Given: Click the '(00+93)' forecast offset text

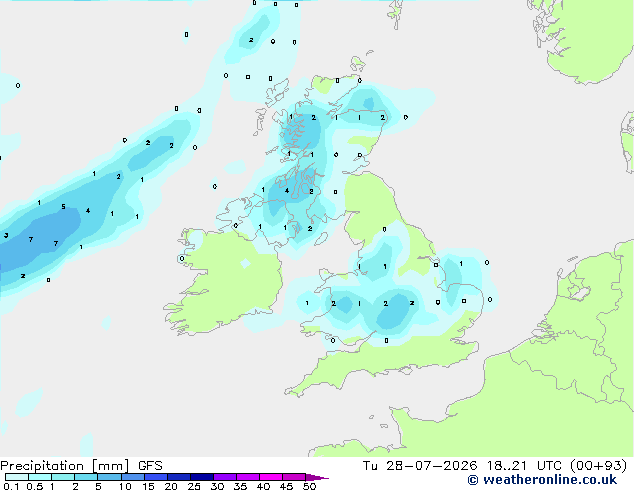Looking at the screenshot, I should pos(599,466).
